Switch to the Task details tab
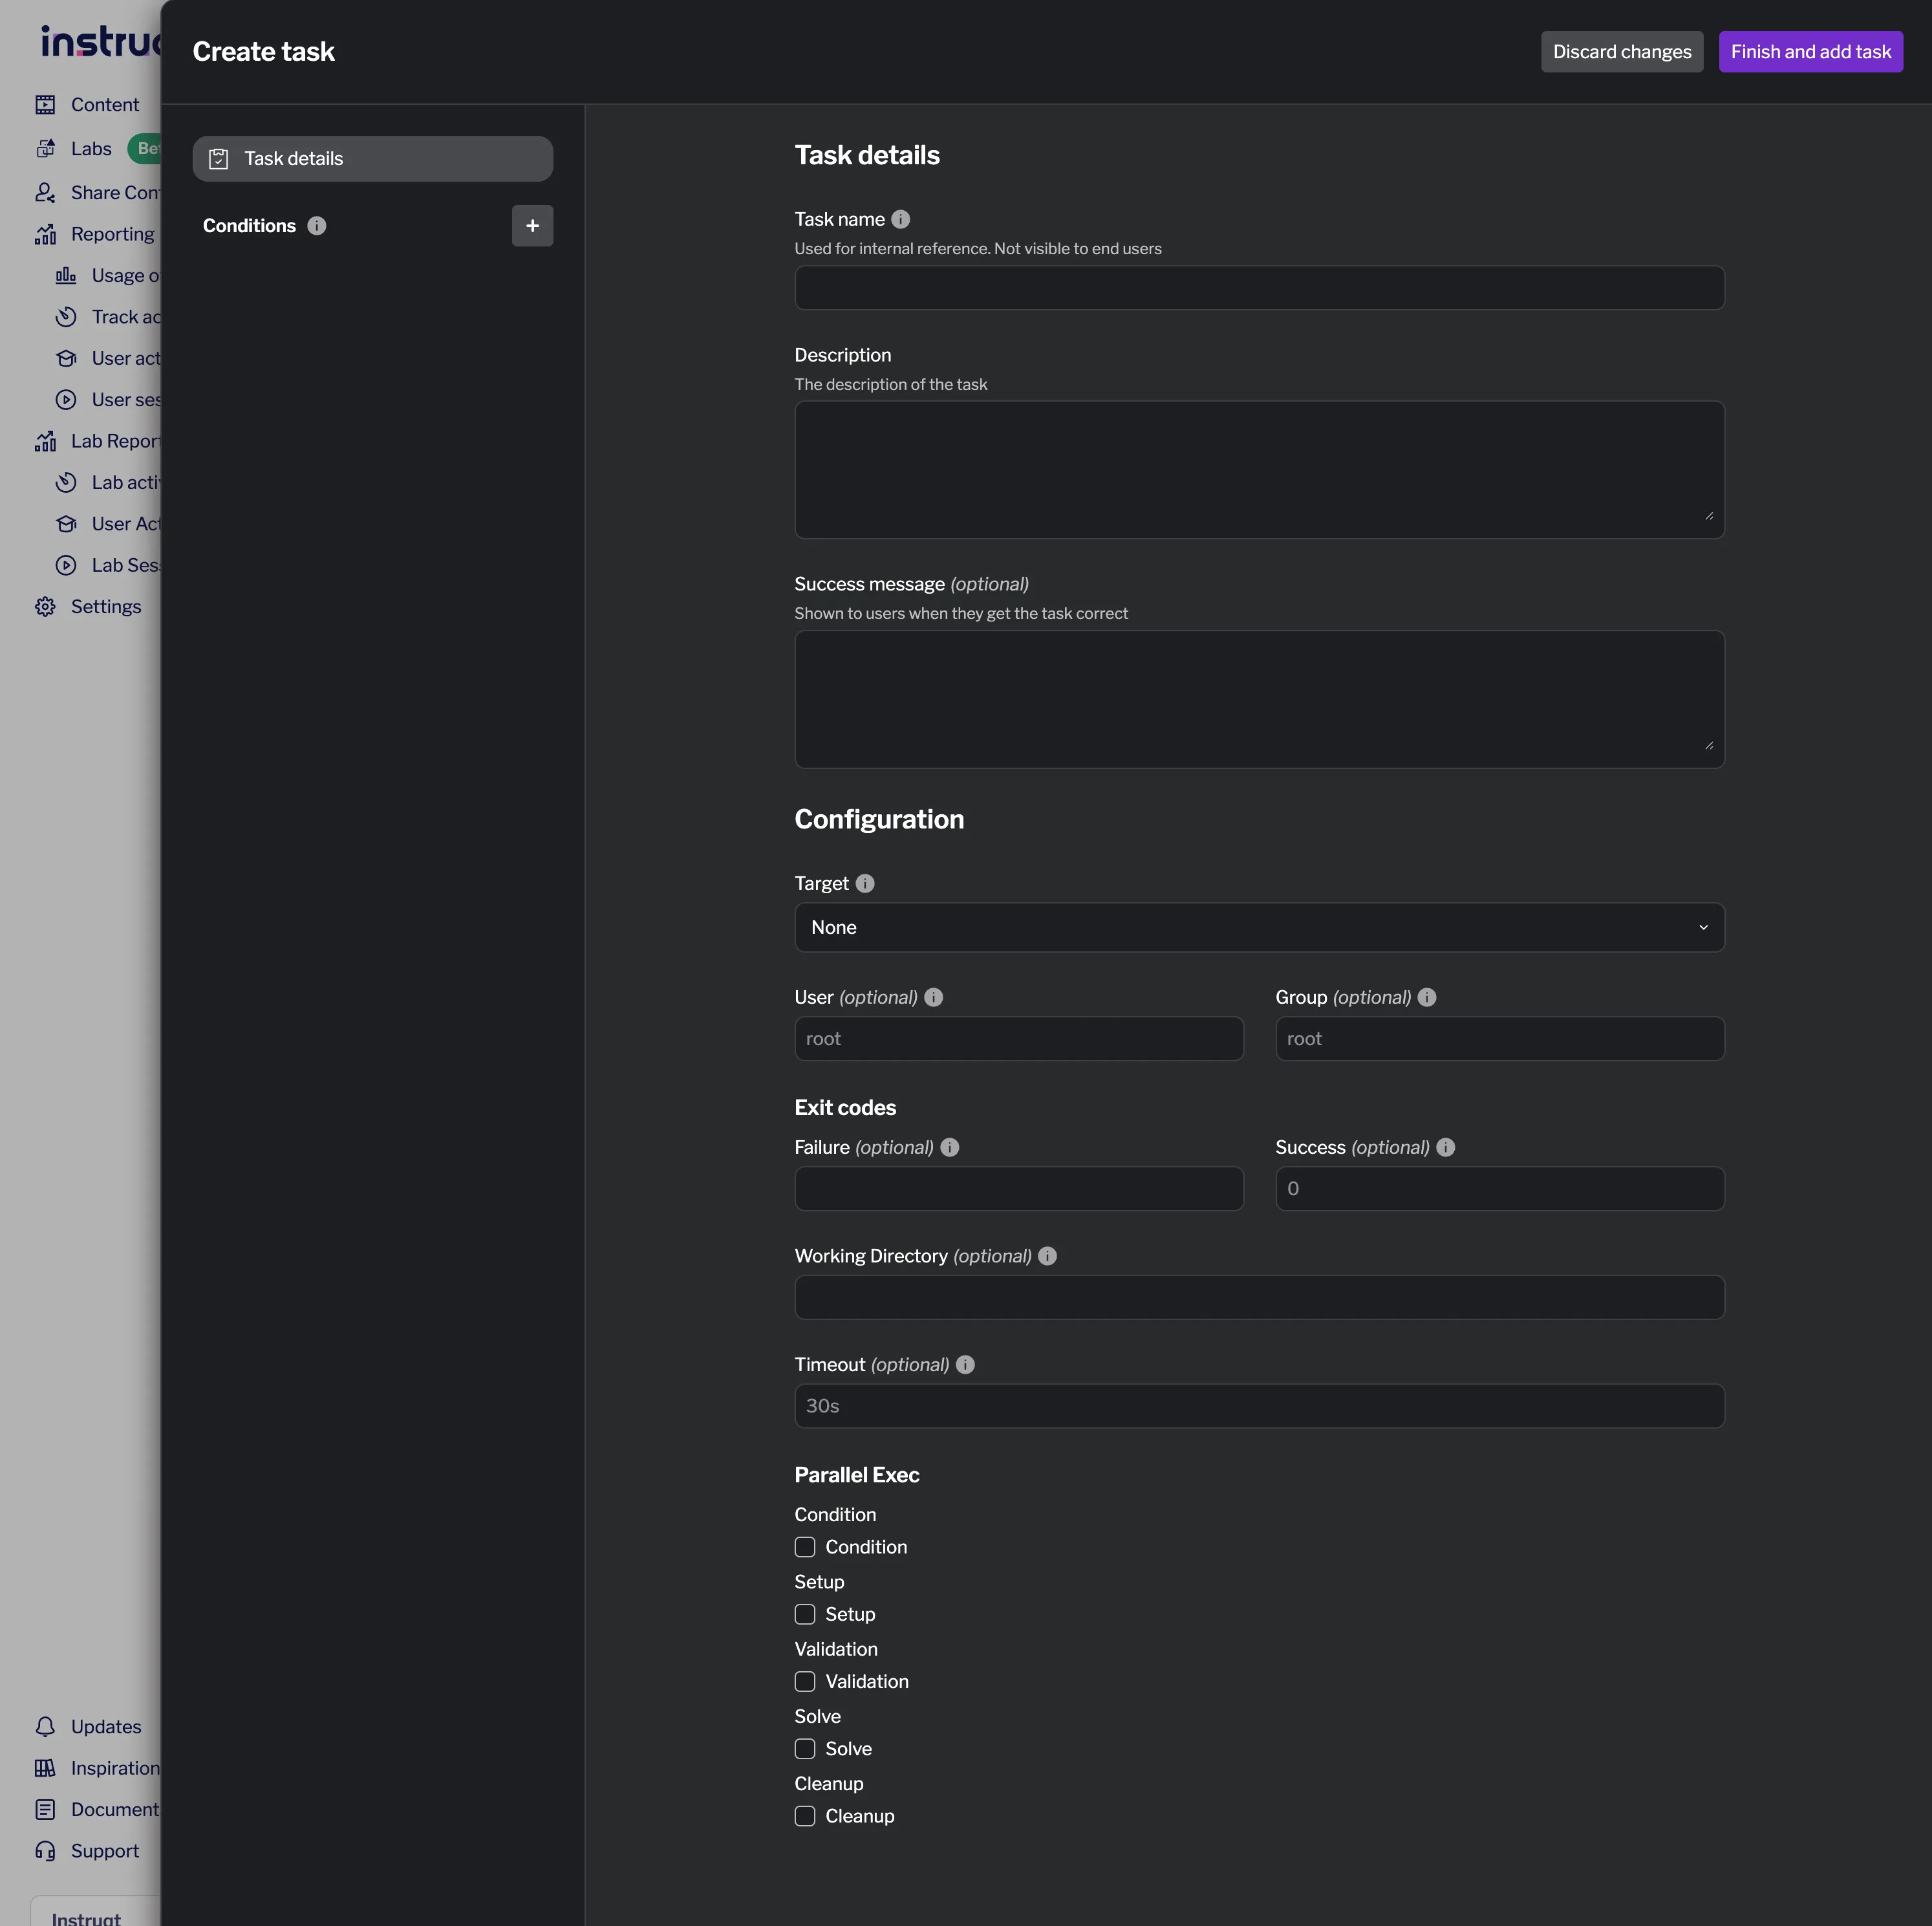 pyautogui.click(x=372, y=158)
